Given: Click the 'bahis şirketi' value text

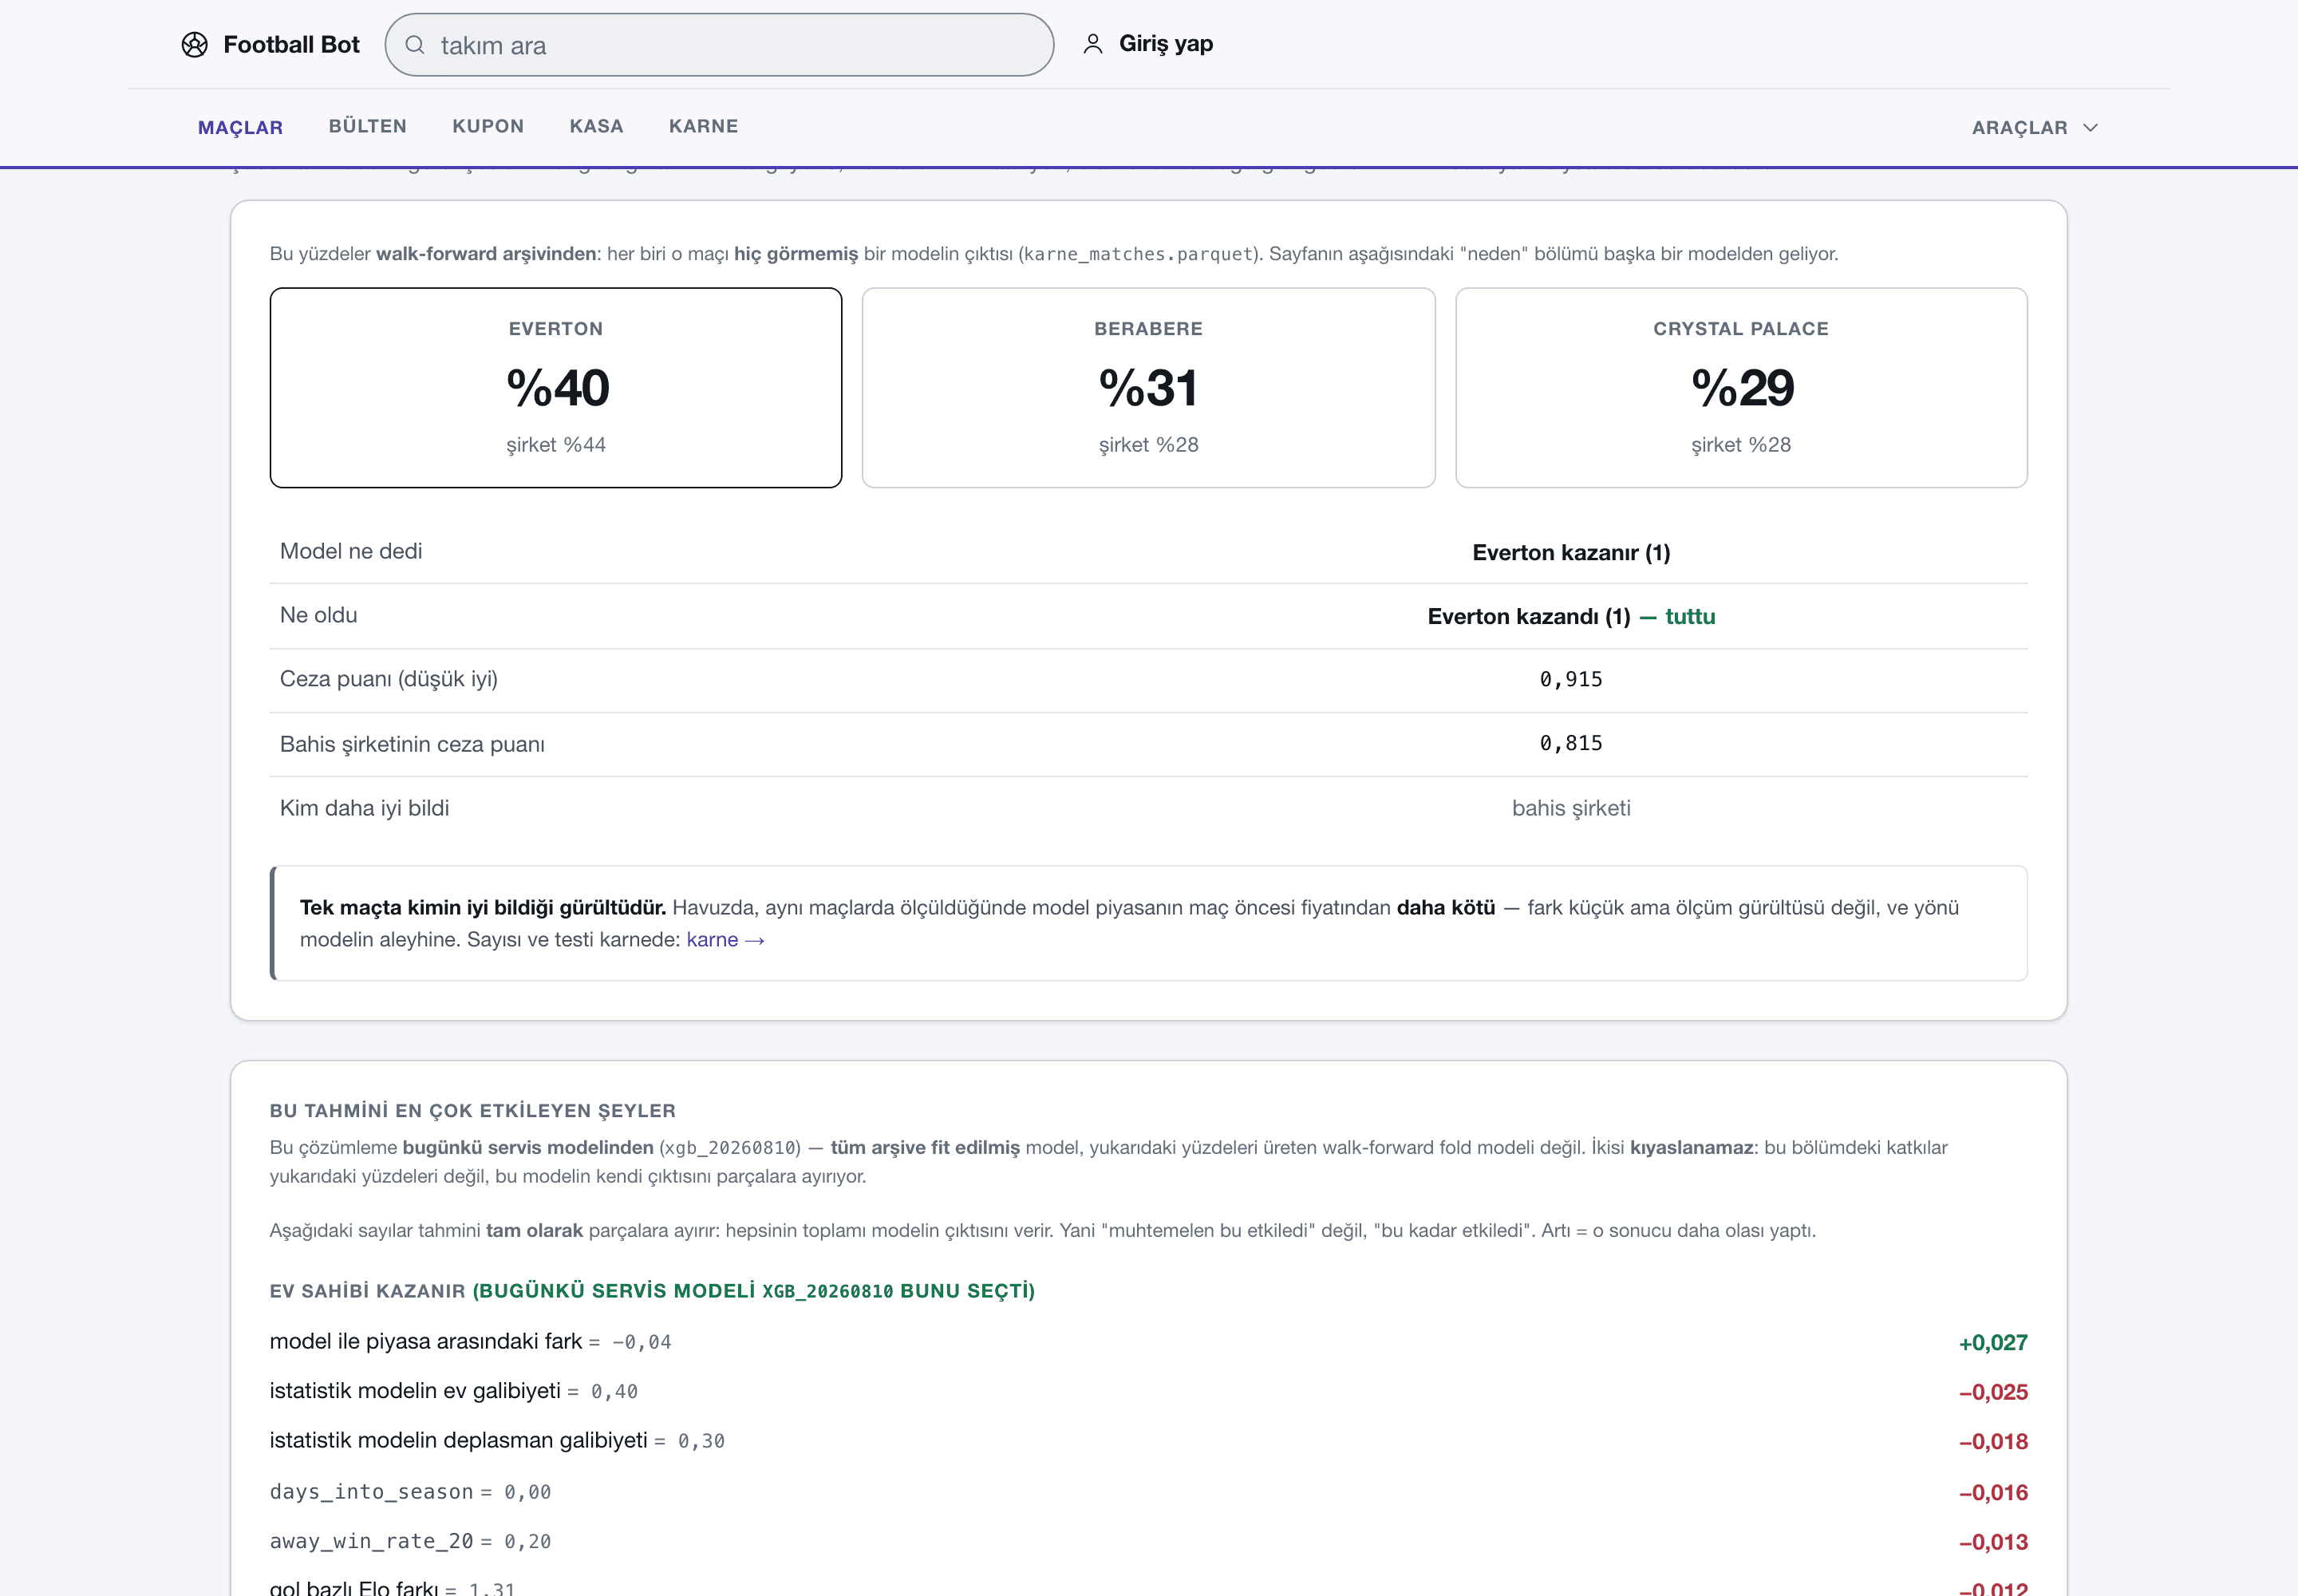Looking at the screenshot, I should pyautogui.click(x=1570, y=808).
